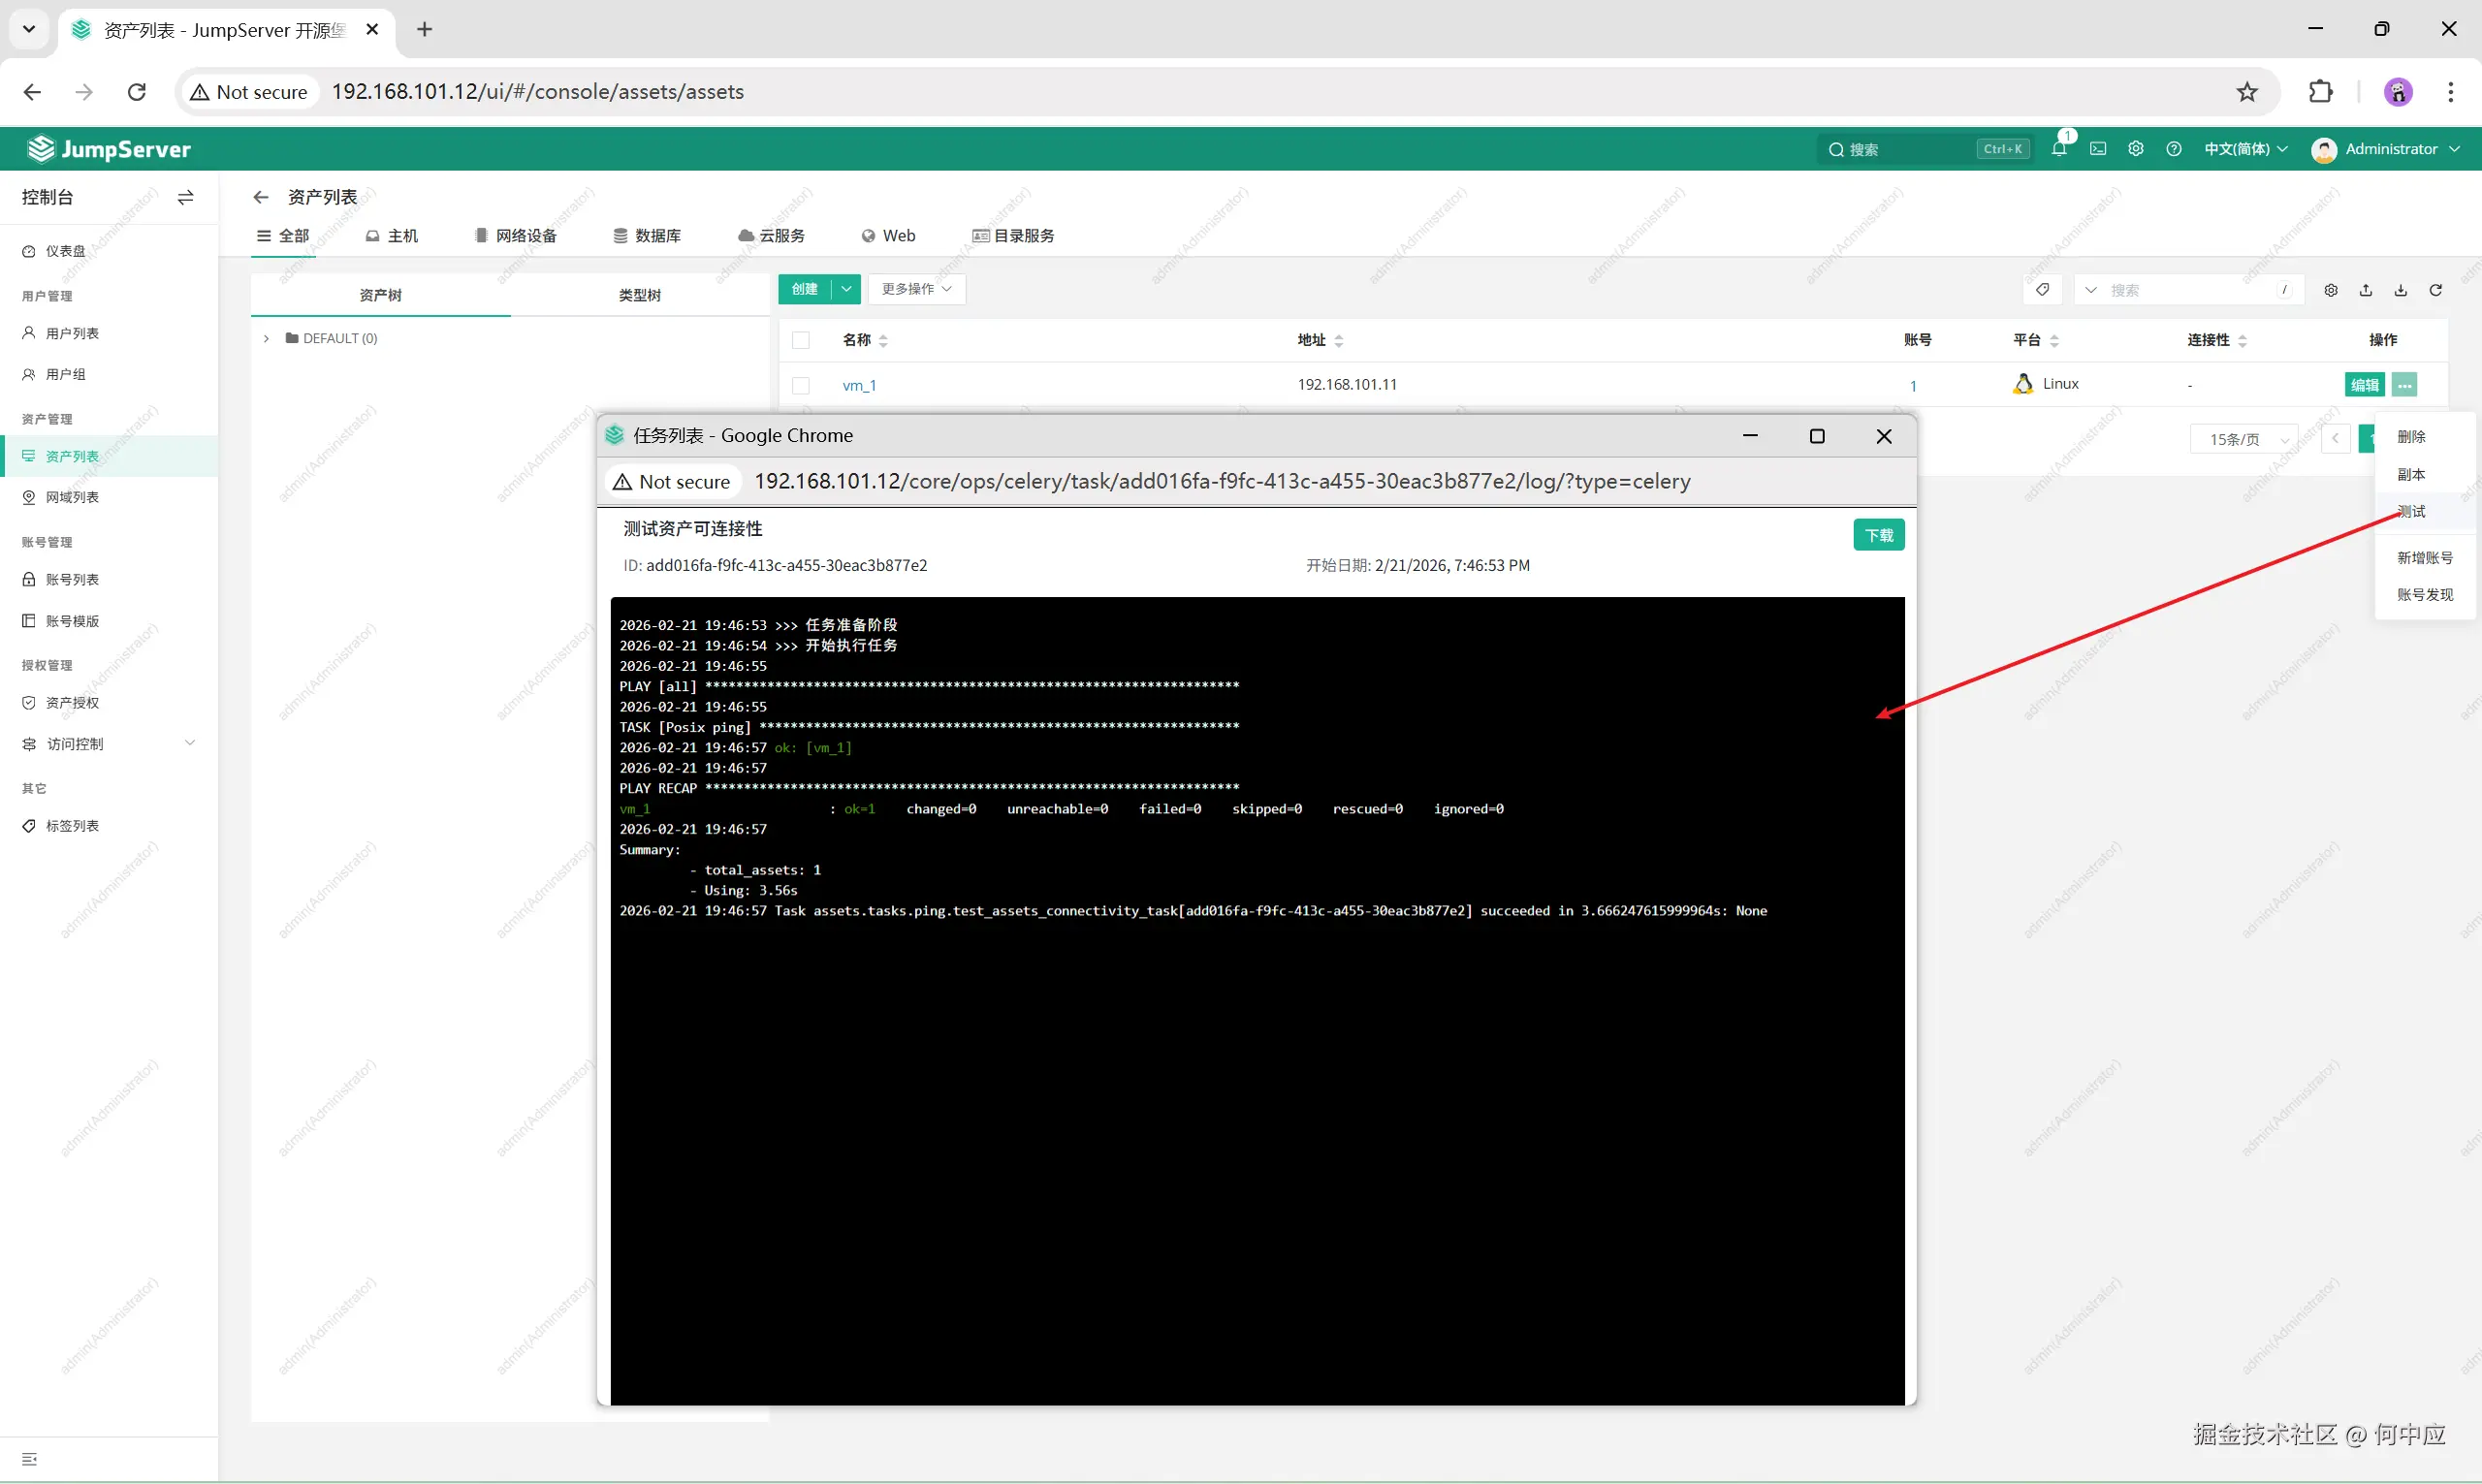Click the tag filter icon above table
Image resolution: width=2482 pixels, height=1484 pixels.
pyautogui.click(x=2042, y=290)
